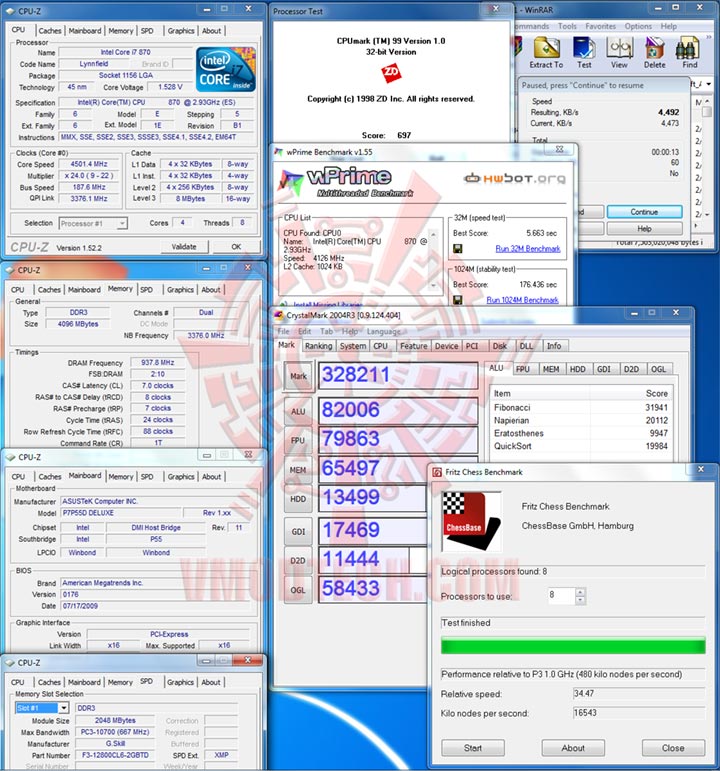Click the wPrime logo icon

click(291, 180)
